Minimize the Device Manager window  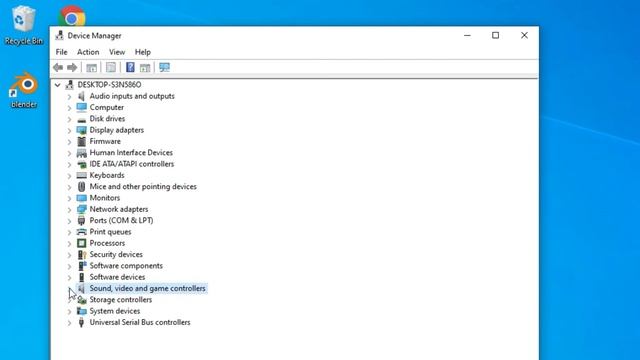(467, 36)
